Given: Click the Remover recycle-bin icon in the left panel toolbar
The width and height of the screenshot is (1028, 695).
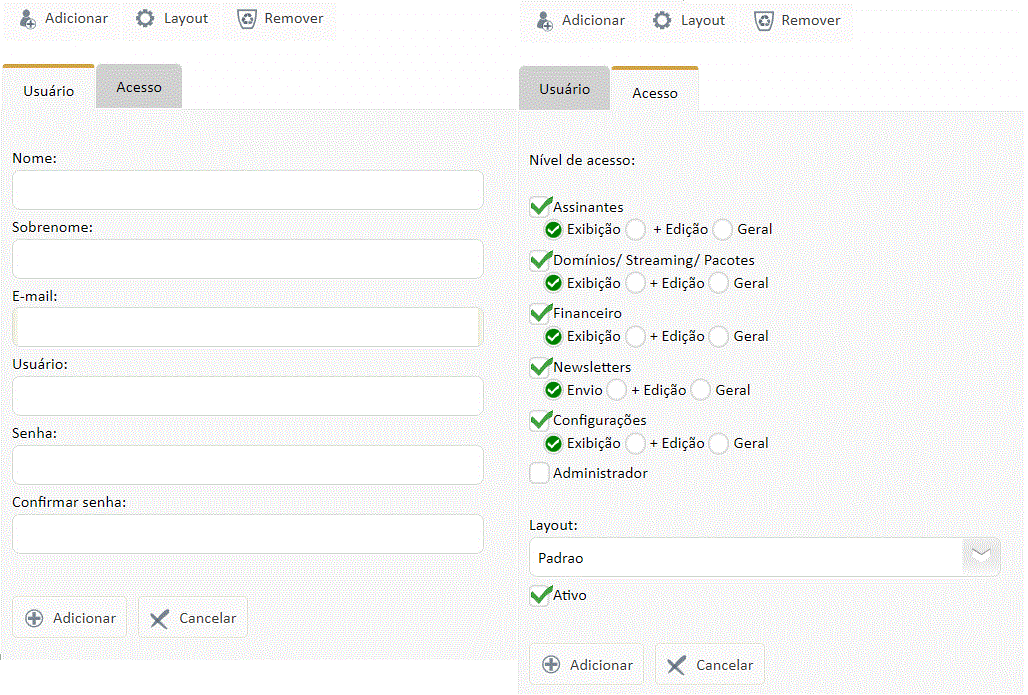Looking at the screenshot, I should [246, 19].
